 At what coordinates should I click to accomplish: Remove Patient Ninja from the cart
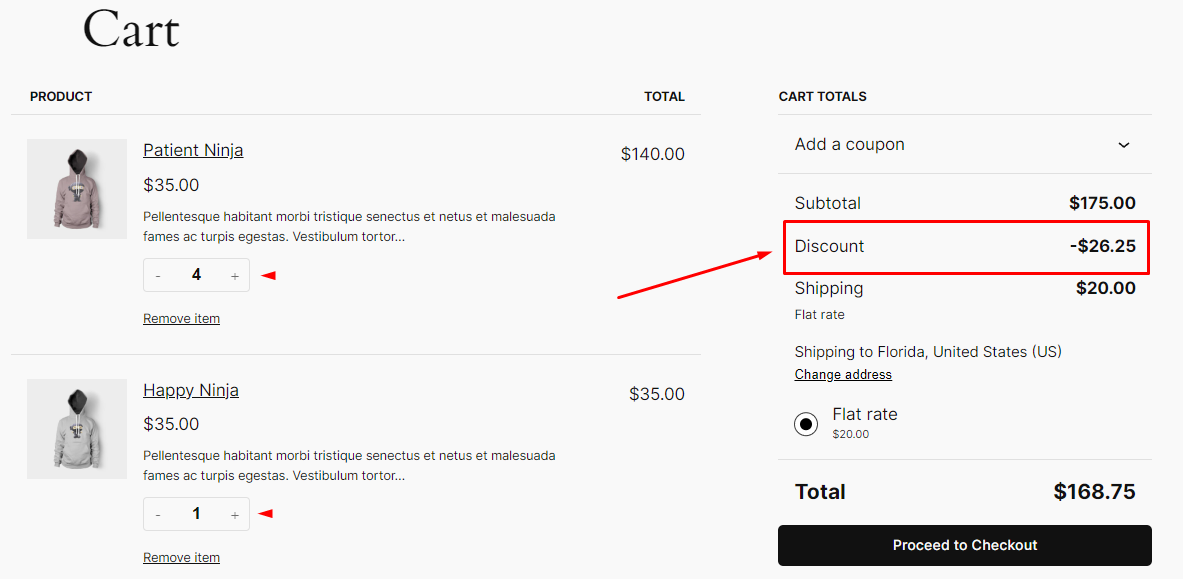(x=181, y=318)
